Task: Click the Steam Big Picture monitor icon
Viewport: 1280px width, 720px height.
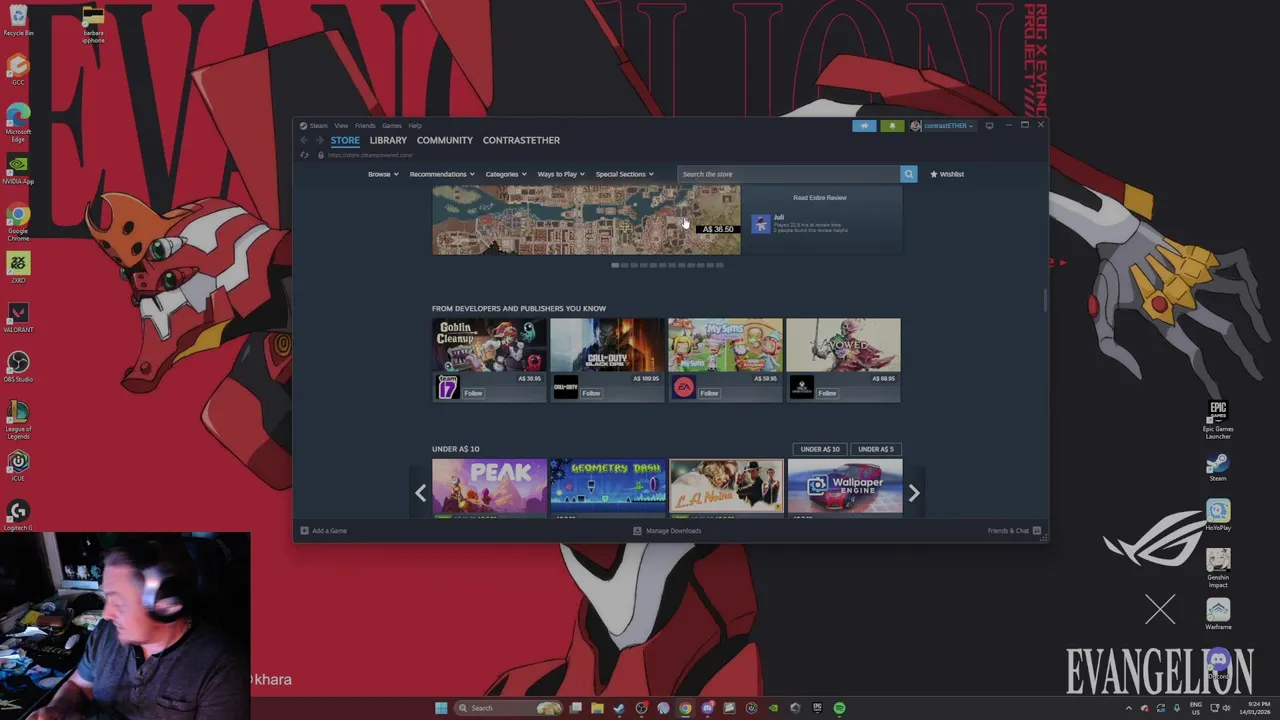Action: click(x=989, y=126)
